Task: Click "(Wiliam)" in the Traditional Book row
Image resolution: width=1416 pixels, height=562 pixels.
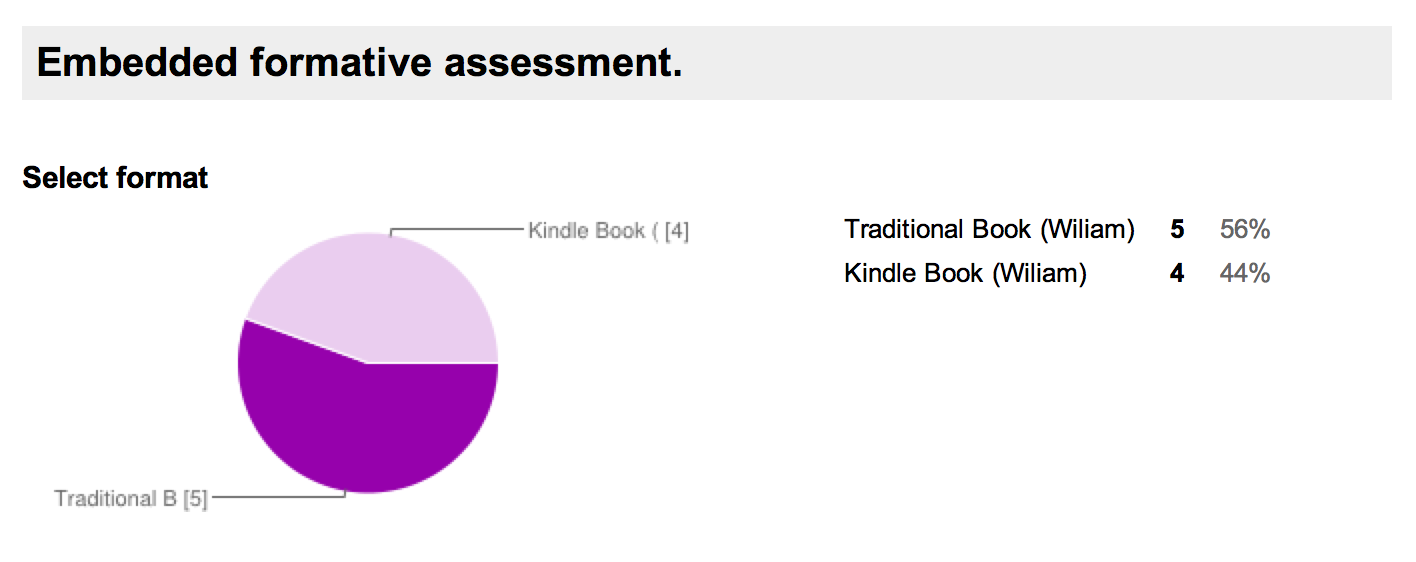Action: pyautogui.click(x=1087, y=230)
